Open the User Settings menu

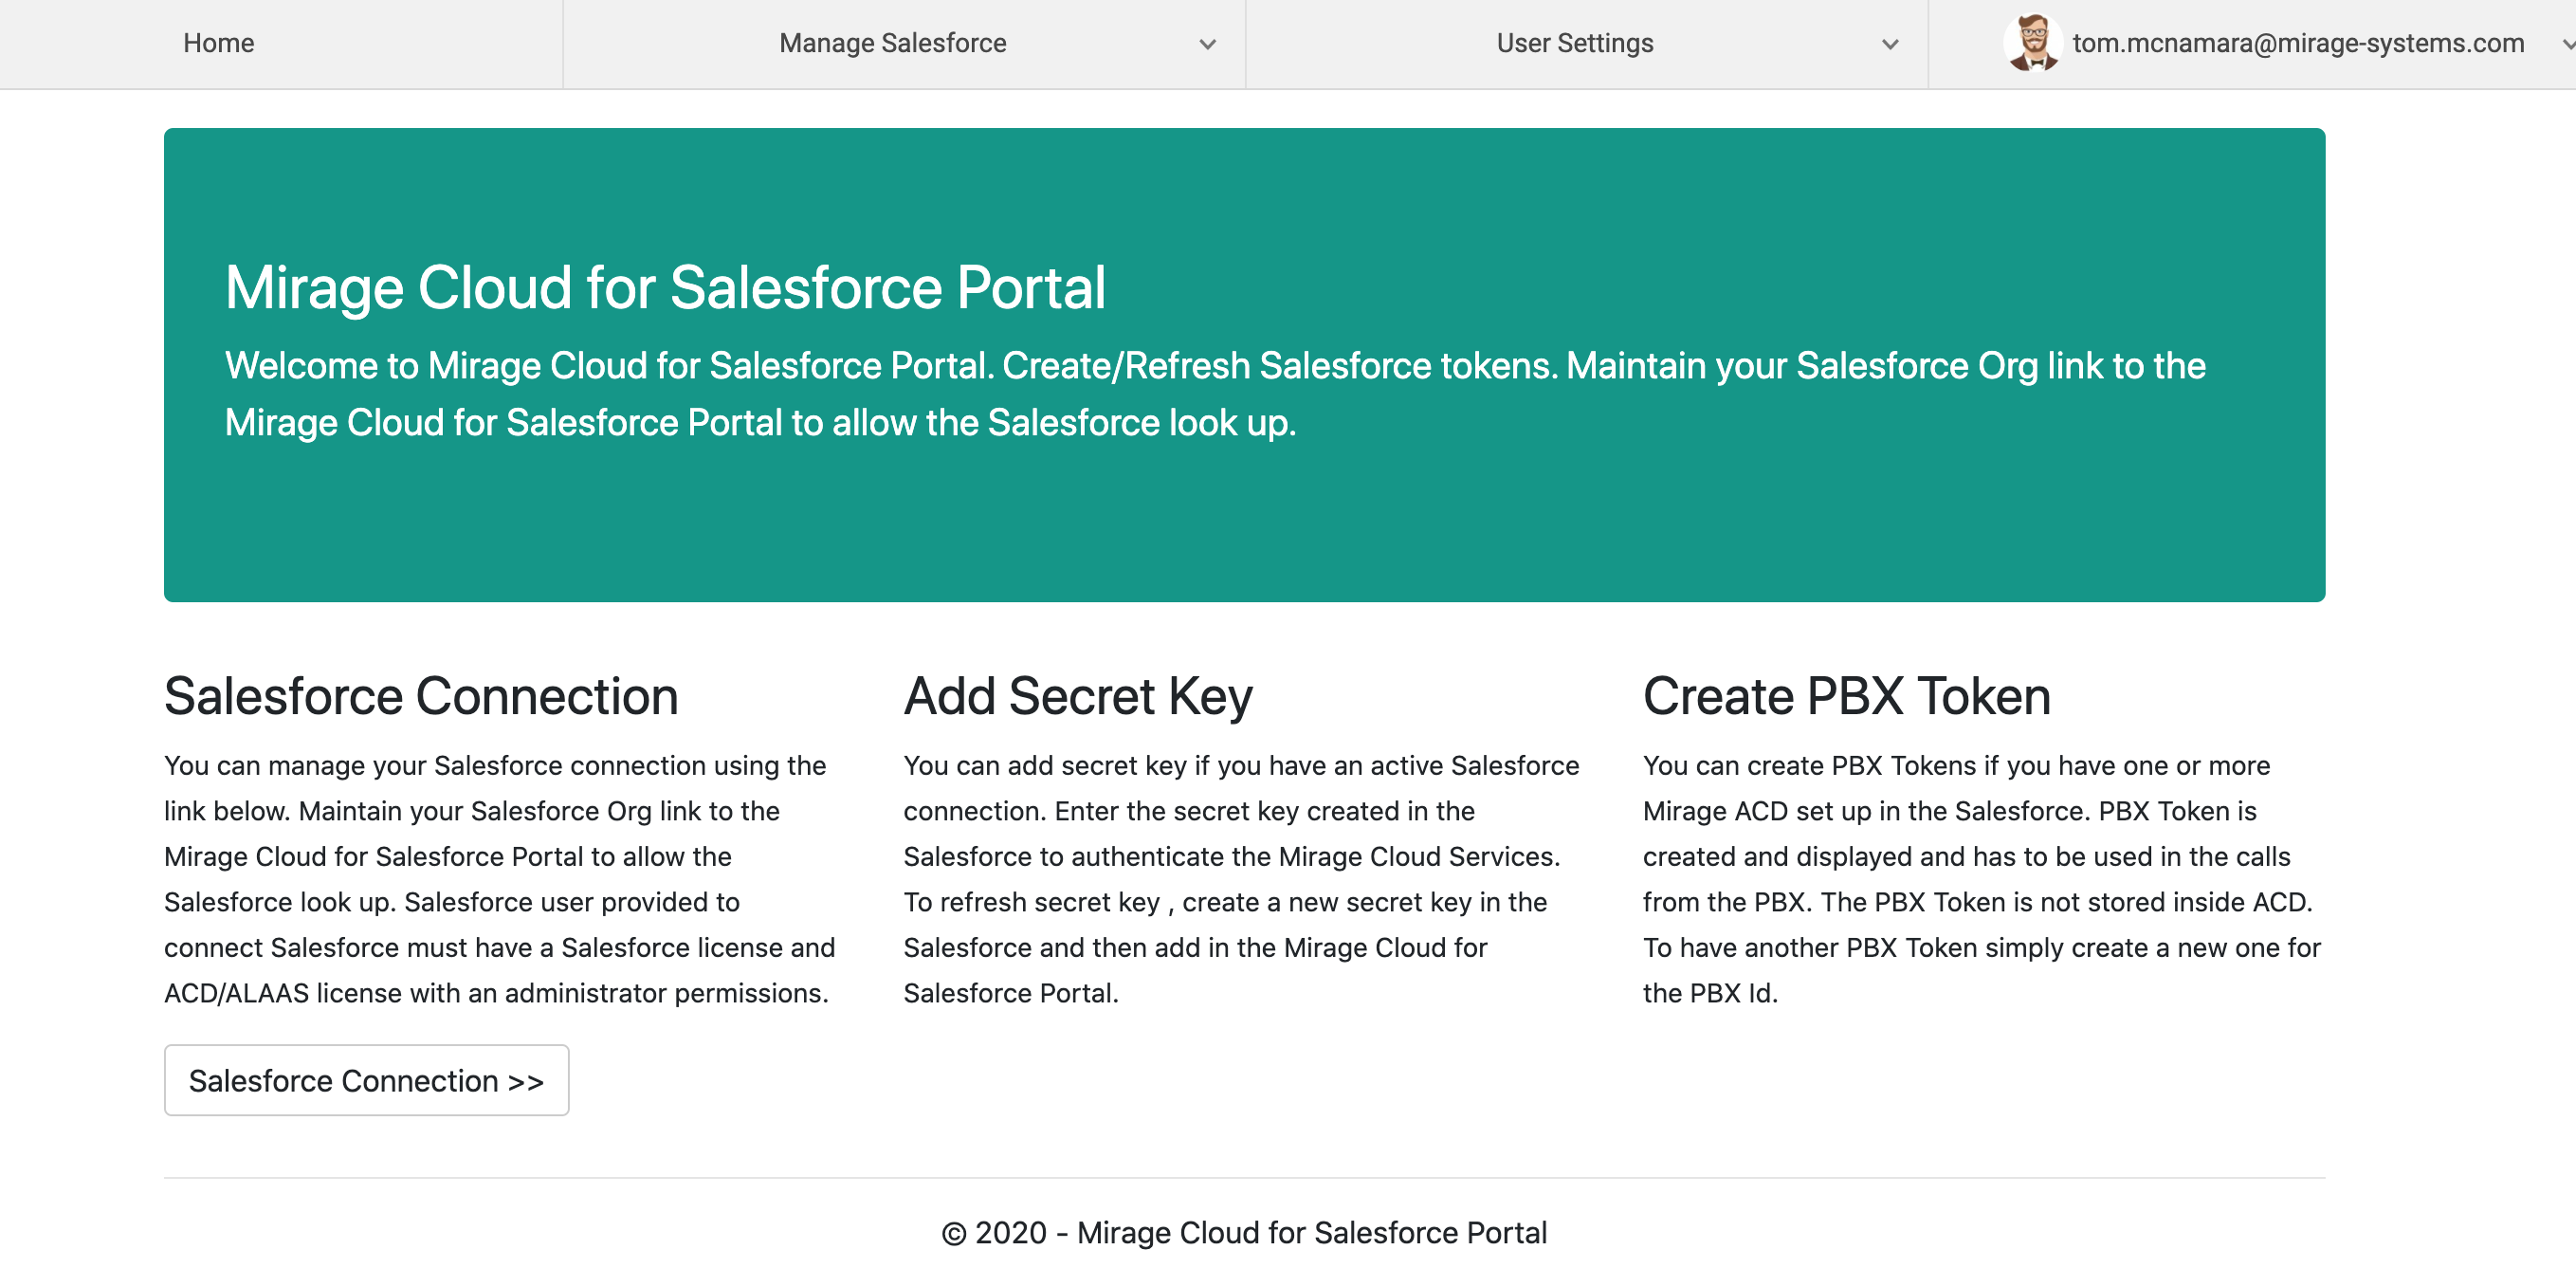pos(1574,43)
